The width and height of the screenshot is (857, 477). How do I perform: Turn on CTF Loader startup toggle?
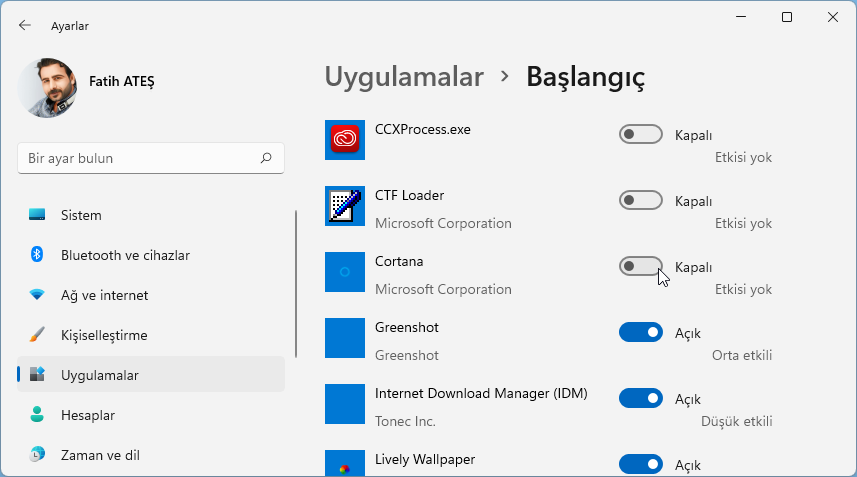point(641,201)
